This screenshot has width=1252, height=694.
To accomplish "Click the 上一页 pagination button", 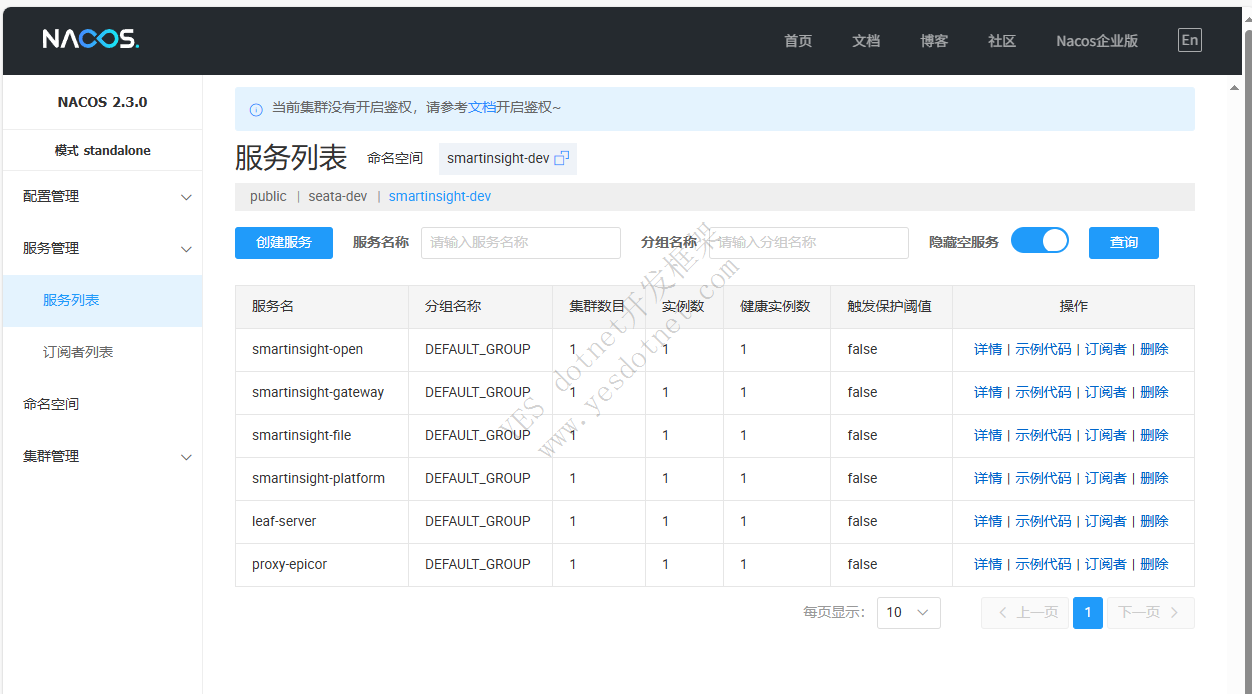I will click(1026, 613).
